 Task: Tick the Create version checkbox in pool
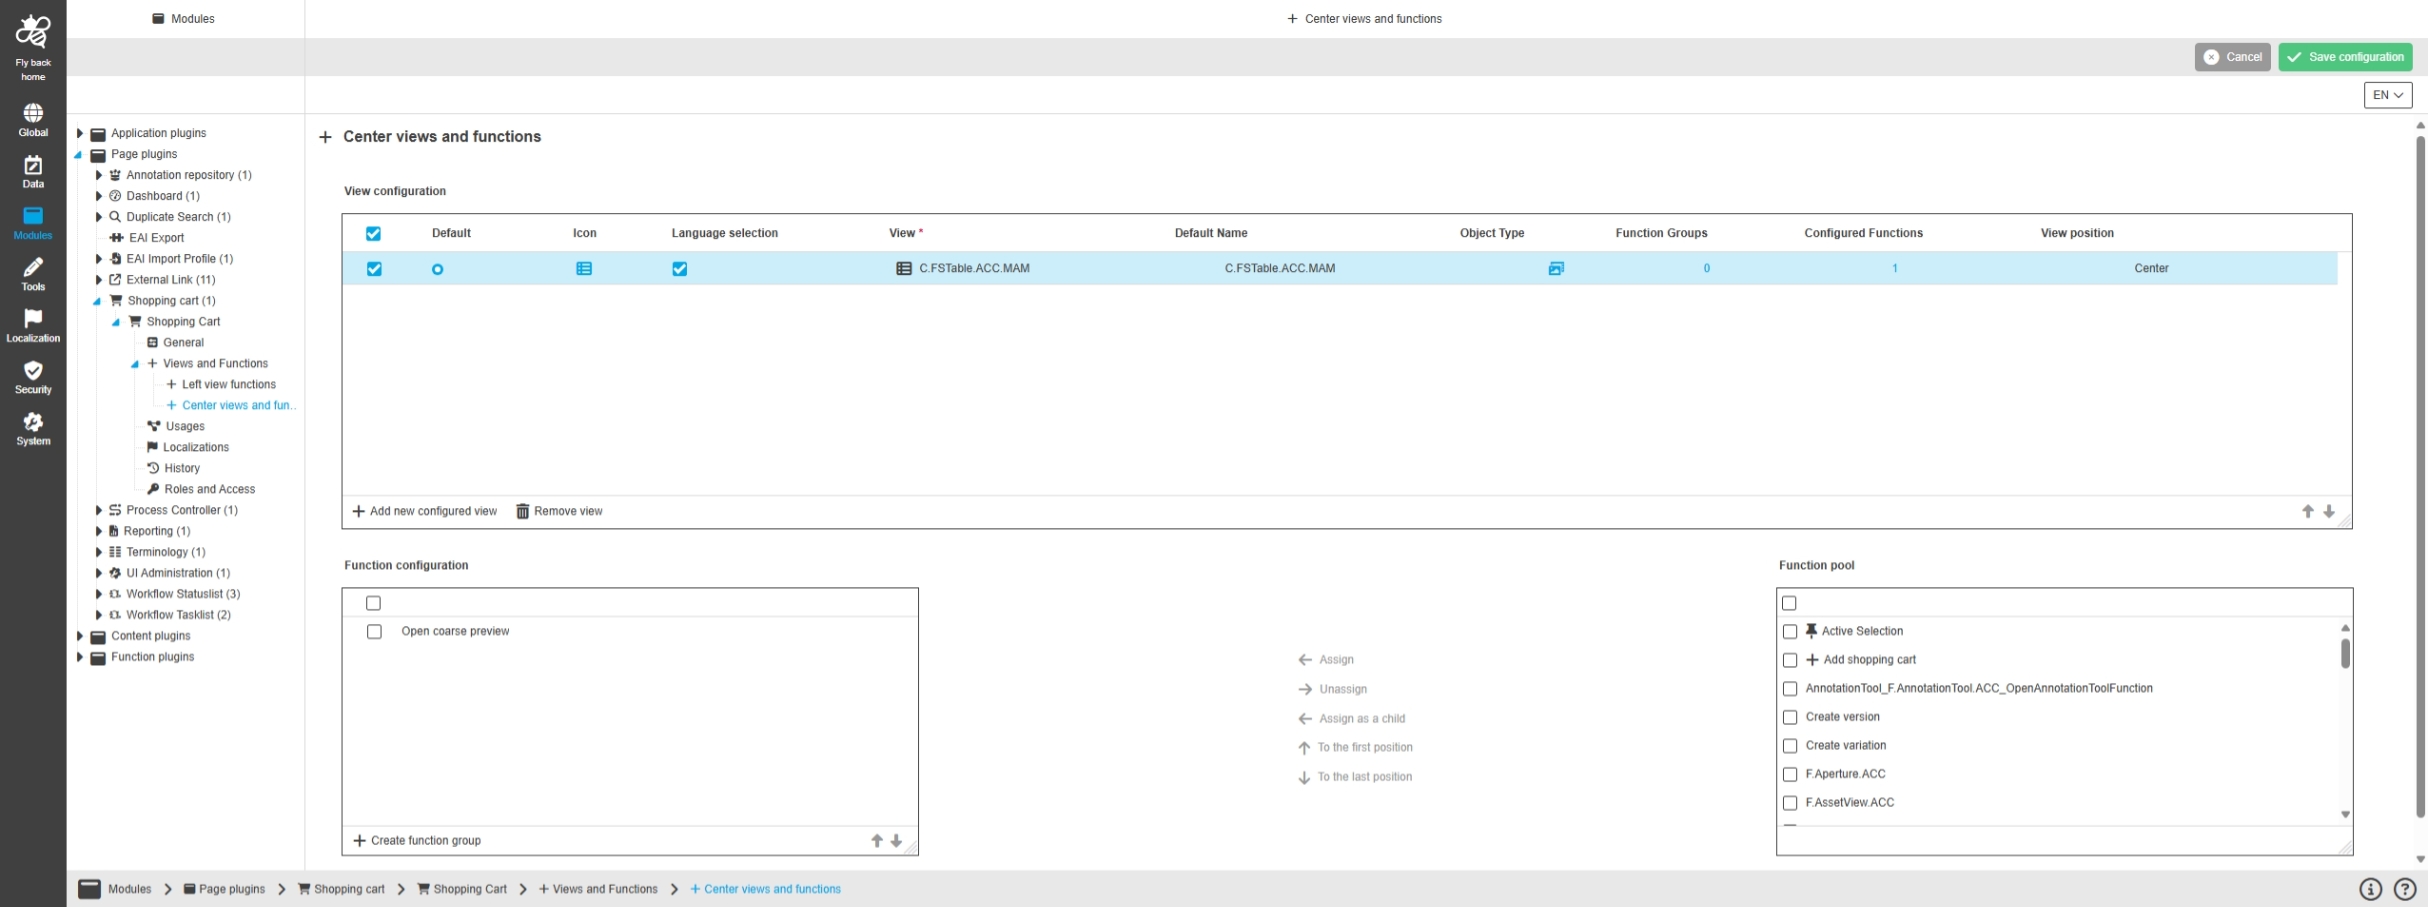click(x=1790, y=717)
